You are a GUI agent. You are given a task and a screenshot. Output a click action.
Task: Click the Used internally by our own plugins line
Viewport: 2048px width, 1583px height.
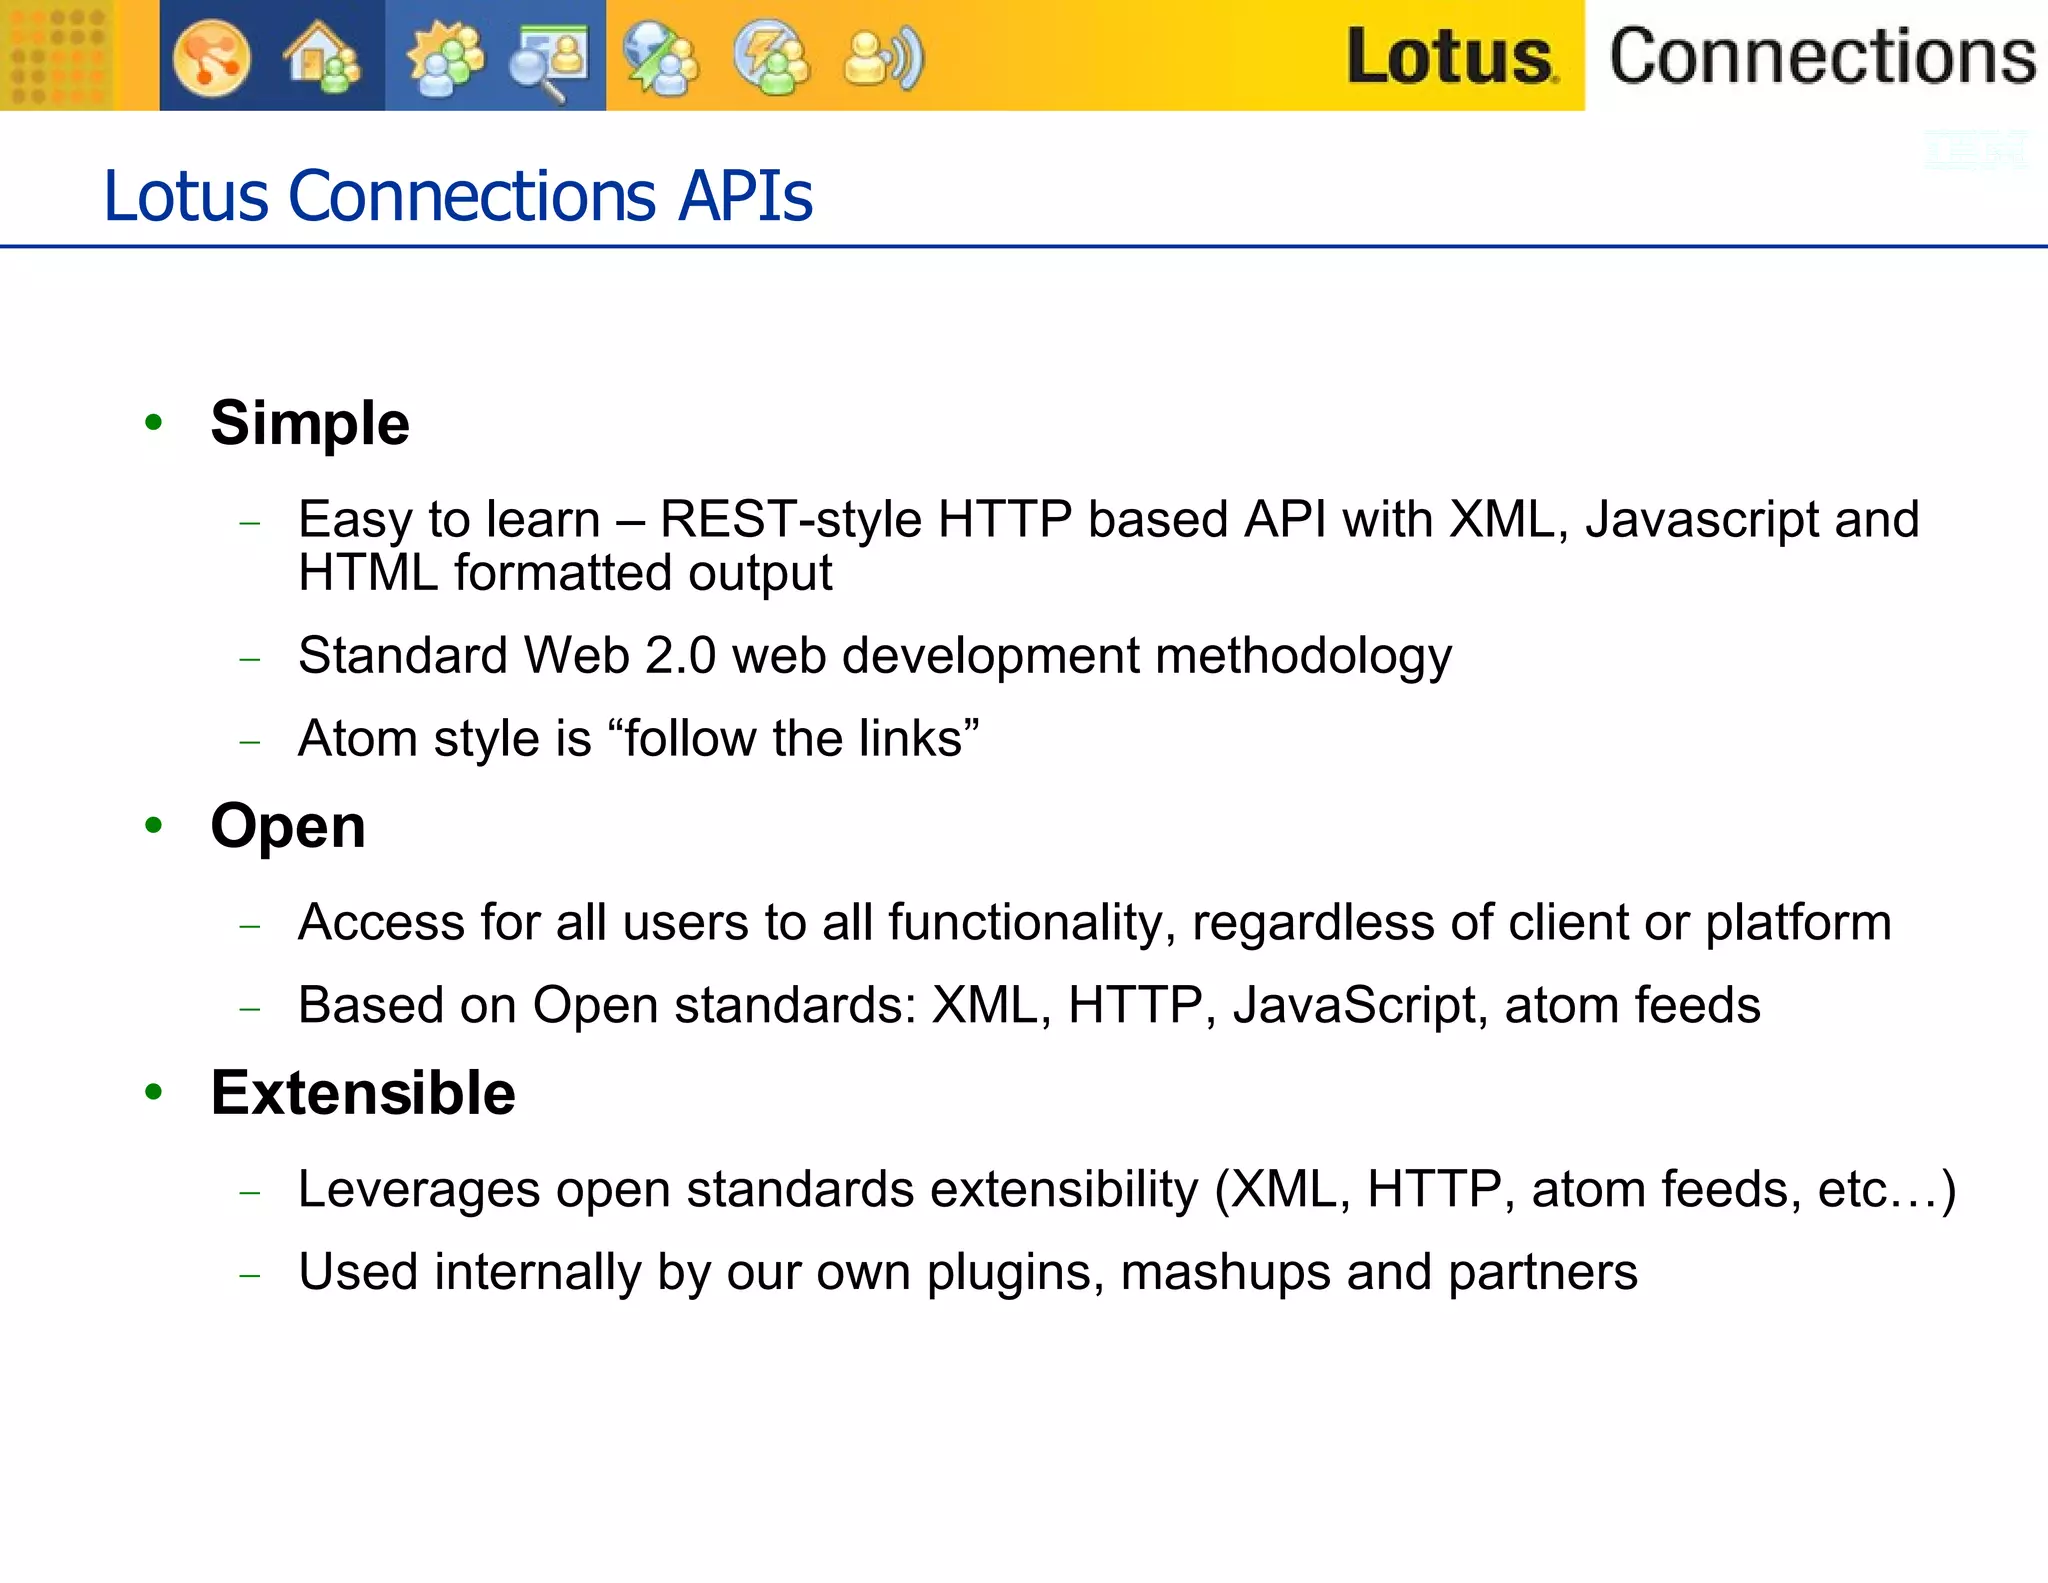[968, 1273]
